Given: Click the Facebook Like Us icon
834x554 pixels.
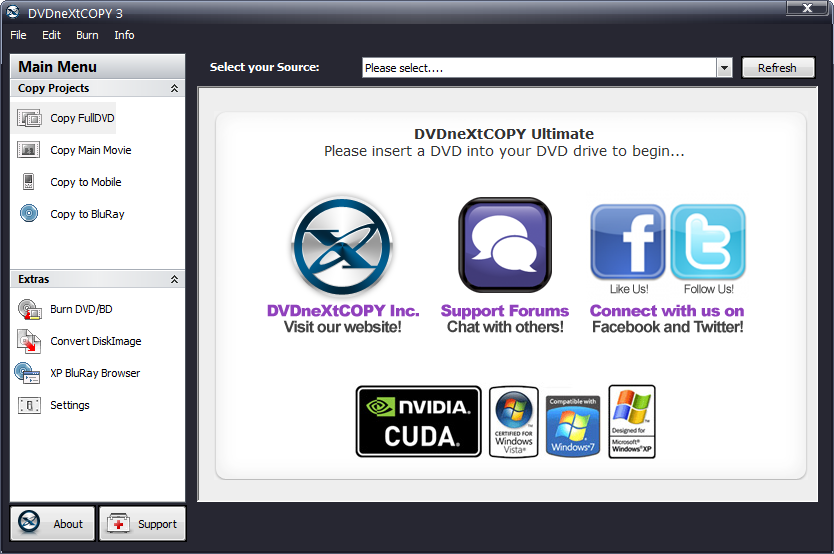Looking at the screenshot, I should 628,242.
